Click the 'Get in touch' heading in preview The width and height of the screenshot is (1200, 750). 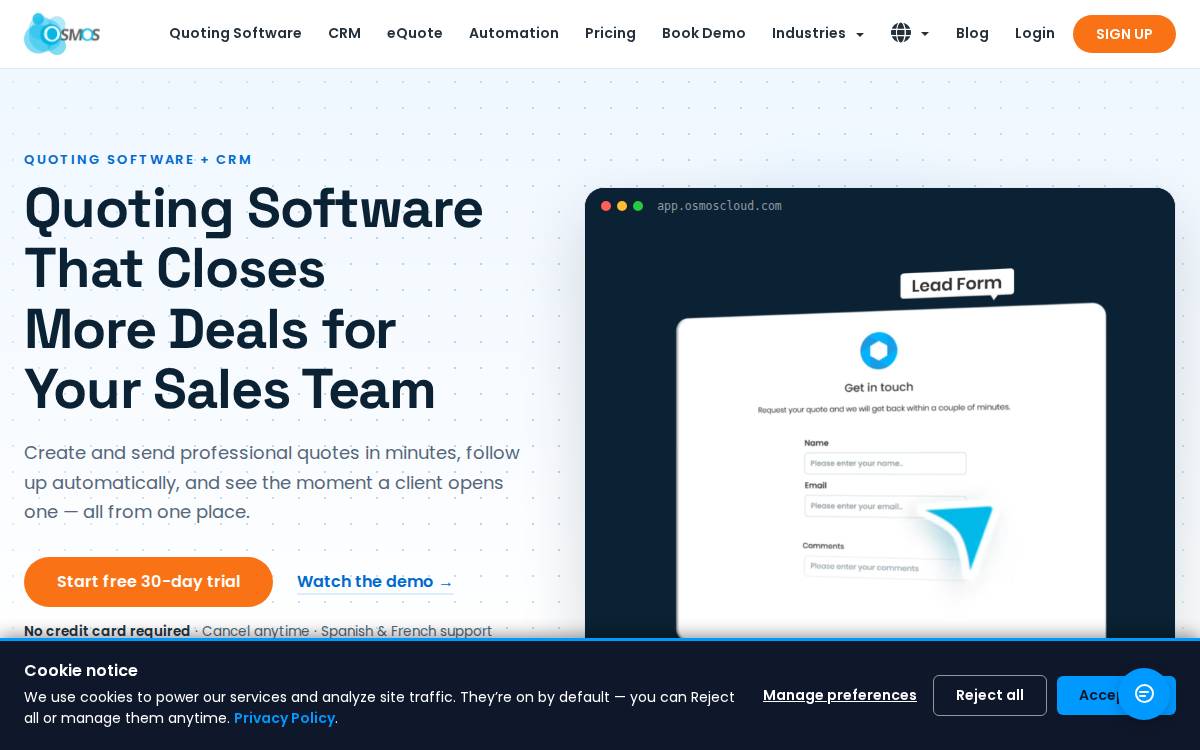879,387
